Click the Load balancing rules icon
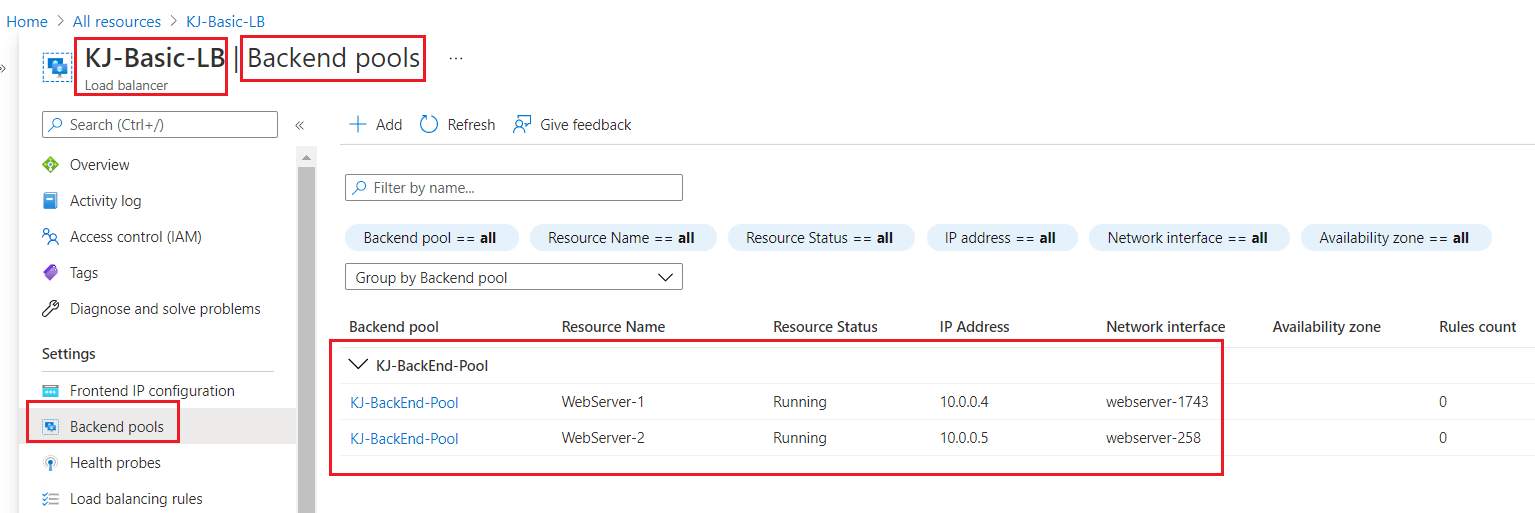This screenshot has width=1535, height=513. pos(50,499)
